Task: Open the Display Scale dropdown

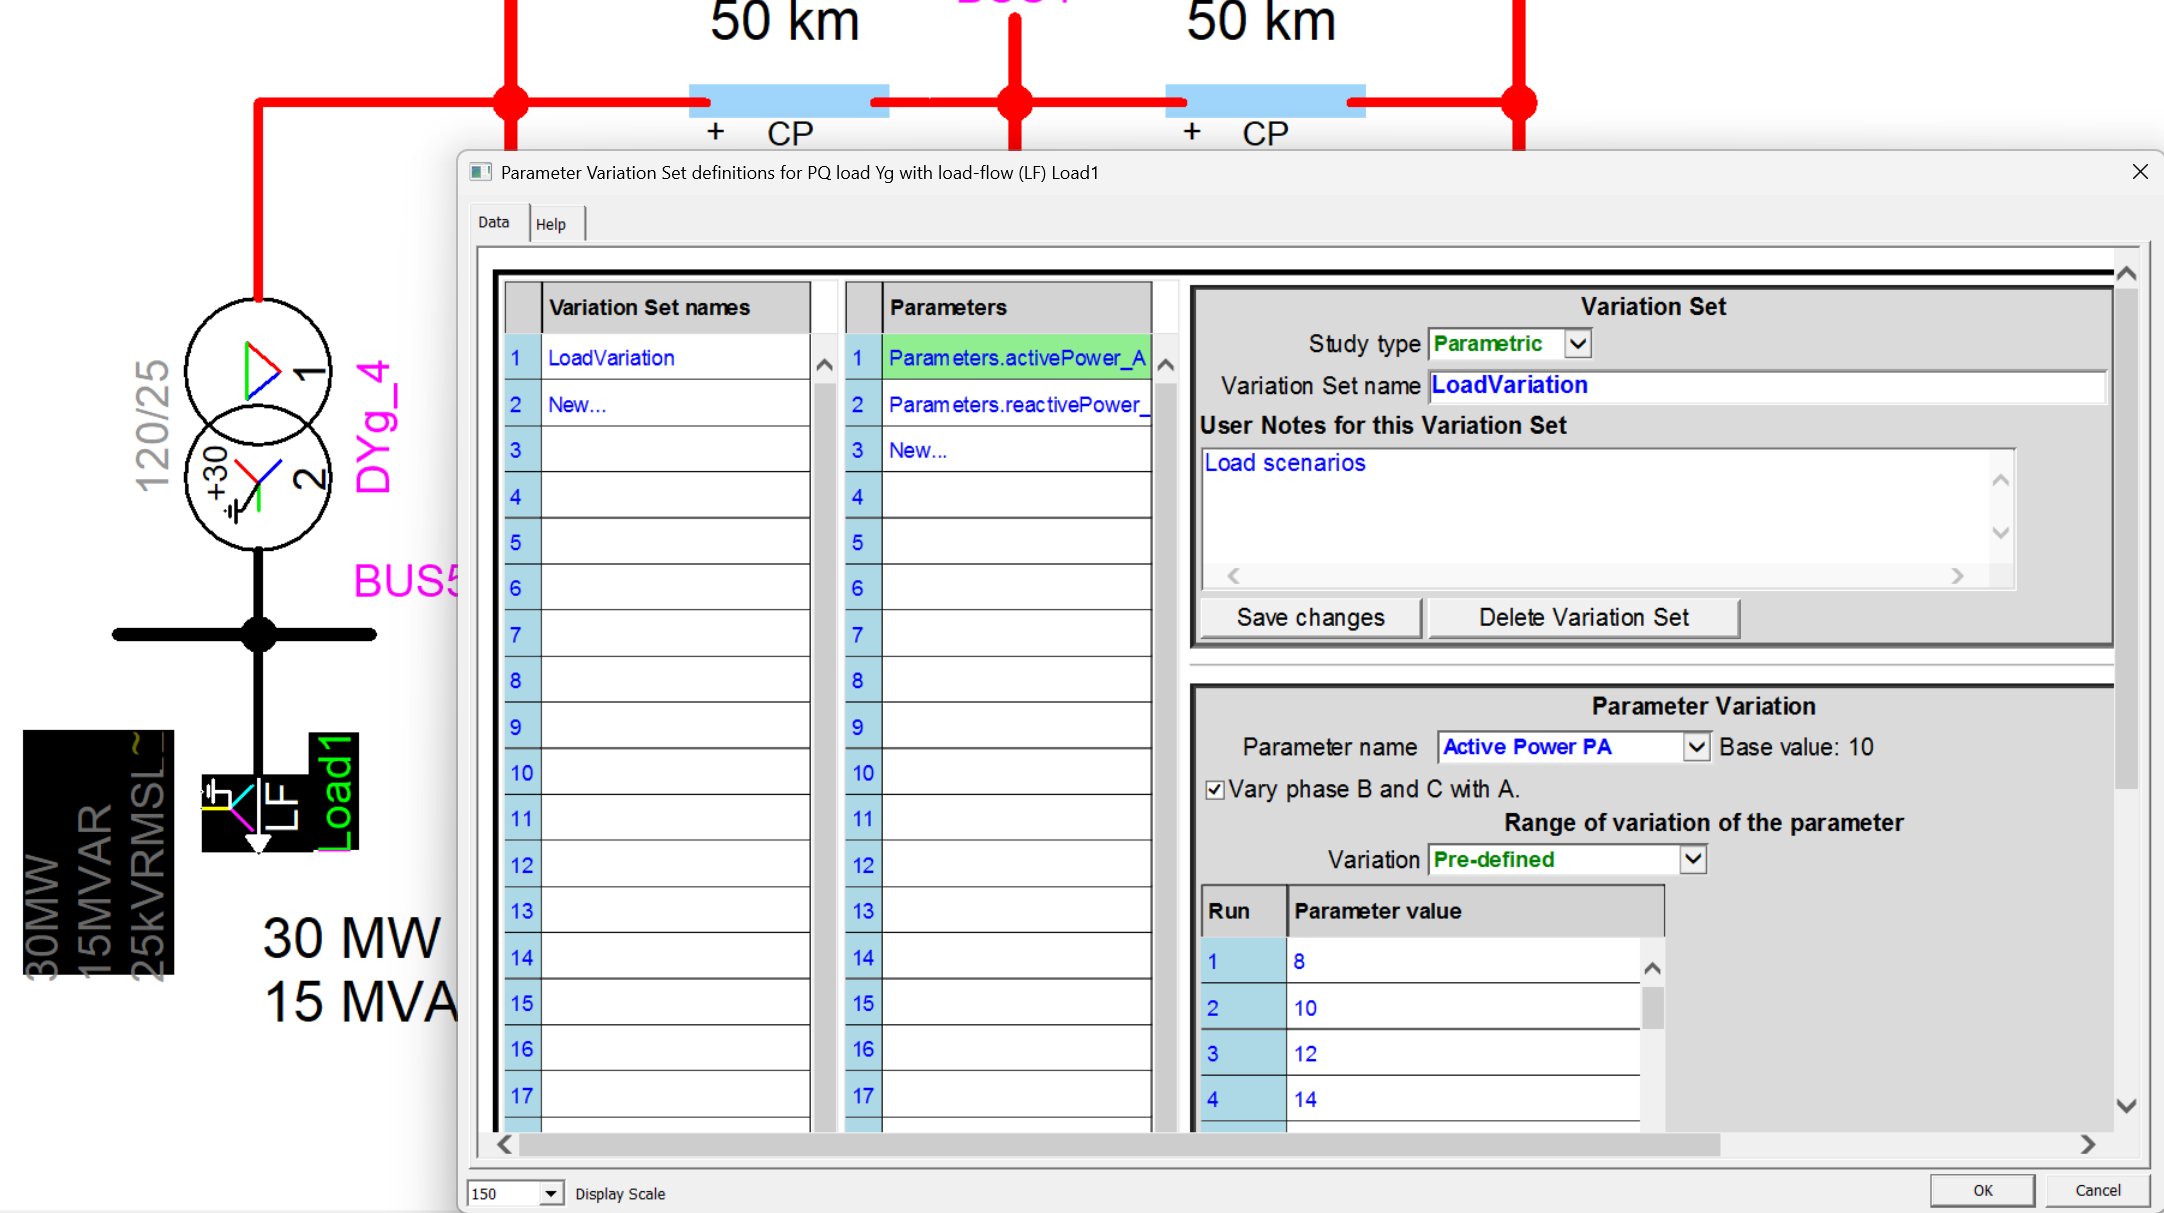Action: click(x=550, y=1192)
